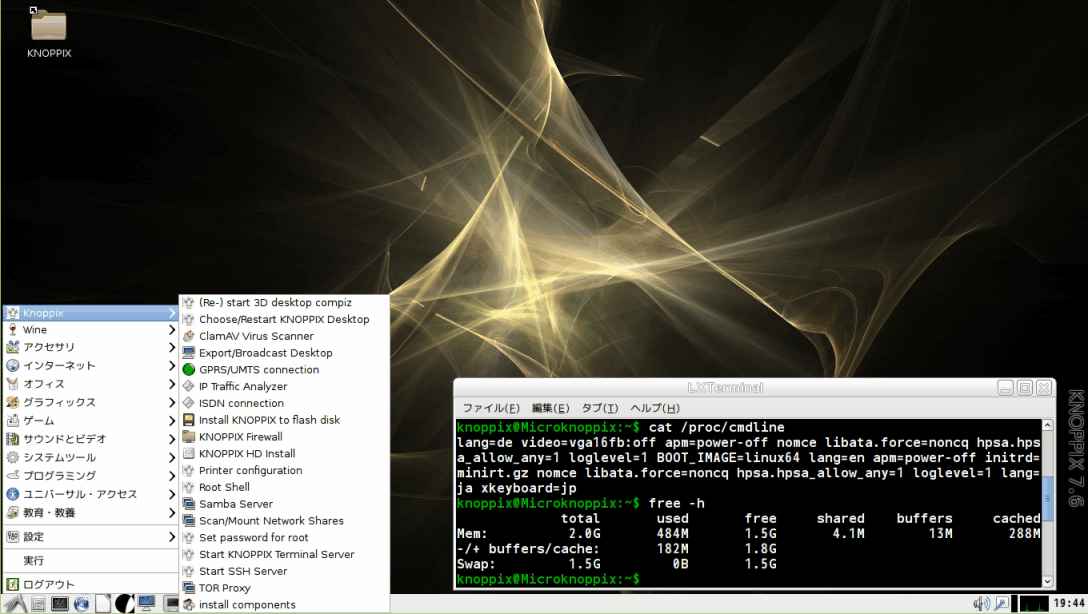Minimize the LXTerminal window
This screenshot has width=1088, height=614.
[x=1005, y=388]
